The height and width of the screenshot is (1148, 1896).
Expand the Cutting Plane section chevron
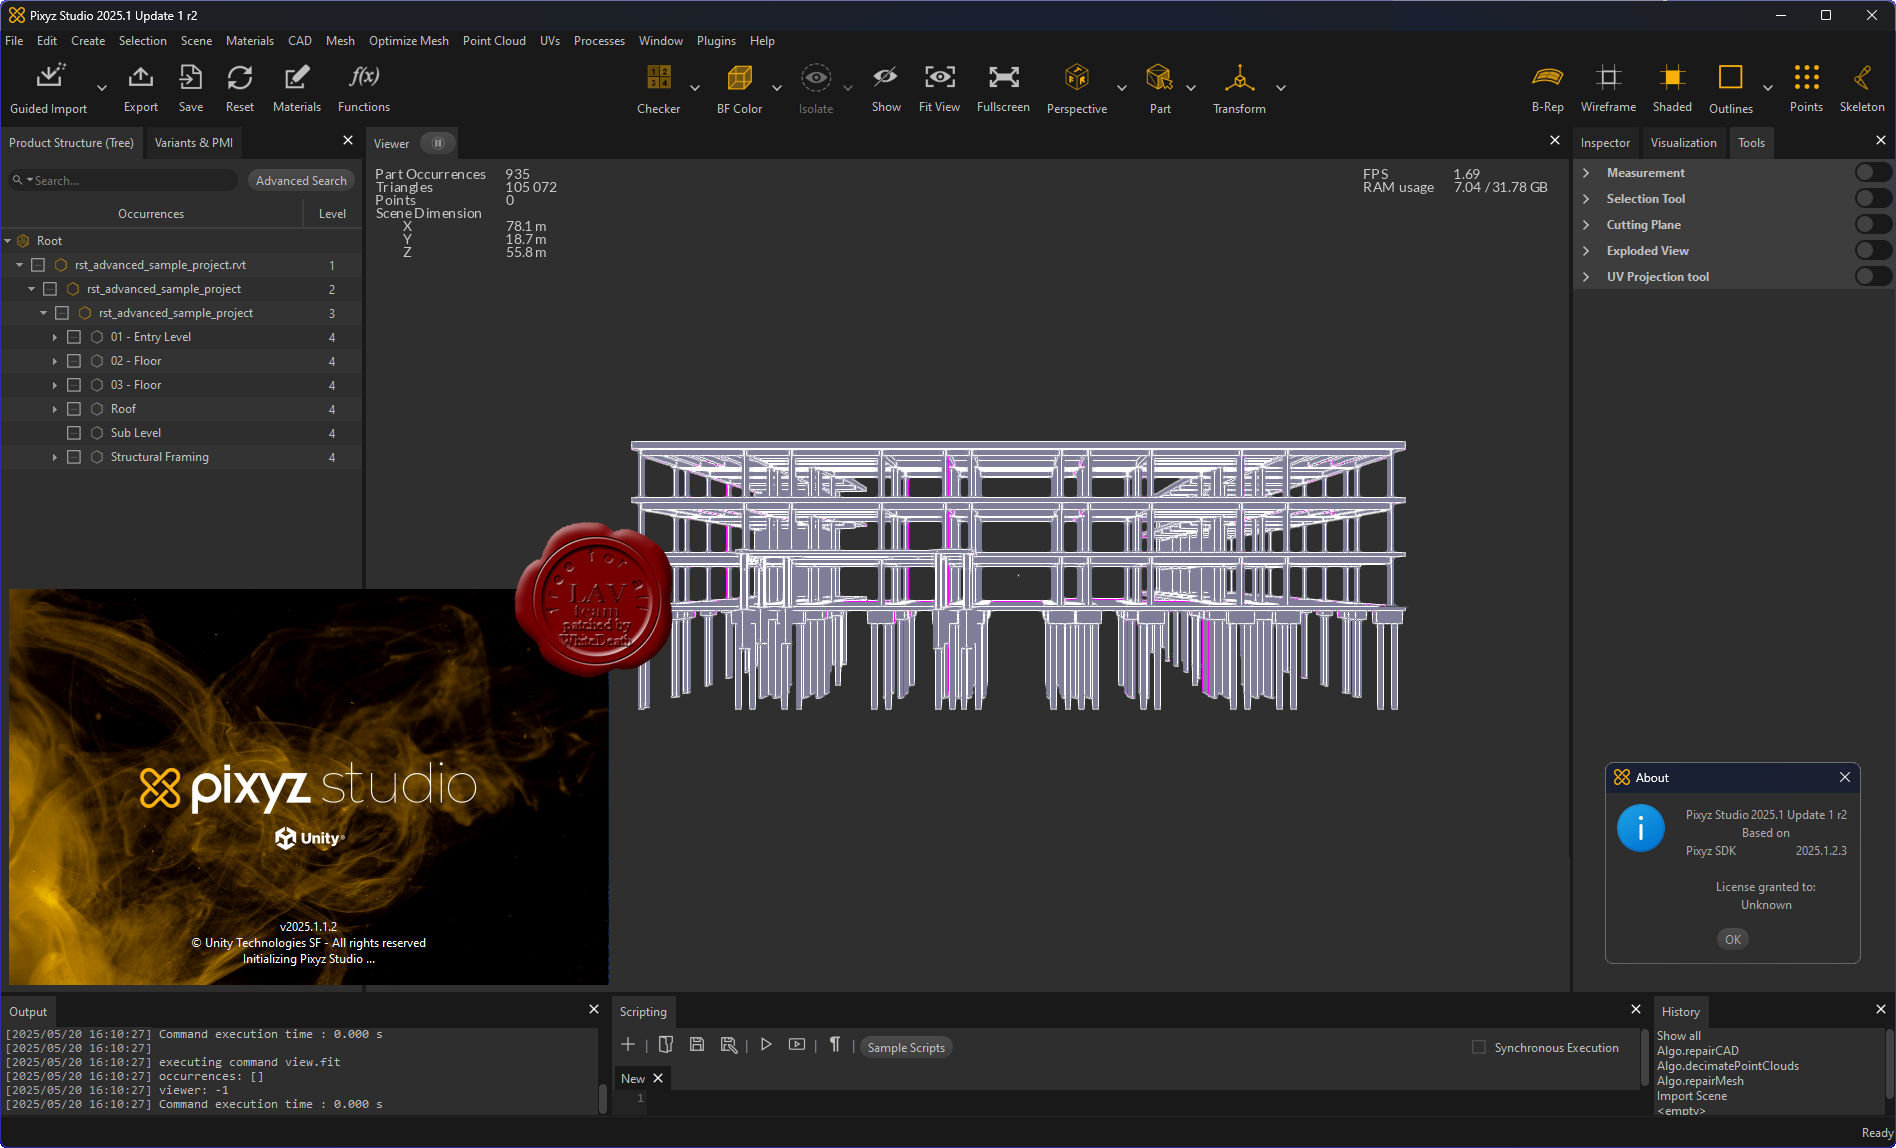click(x=1586, y=225)
